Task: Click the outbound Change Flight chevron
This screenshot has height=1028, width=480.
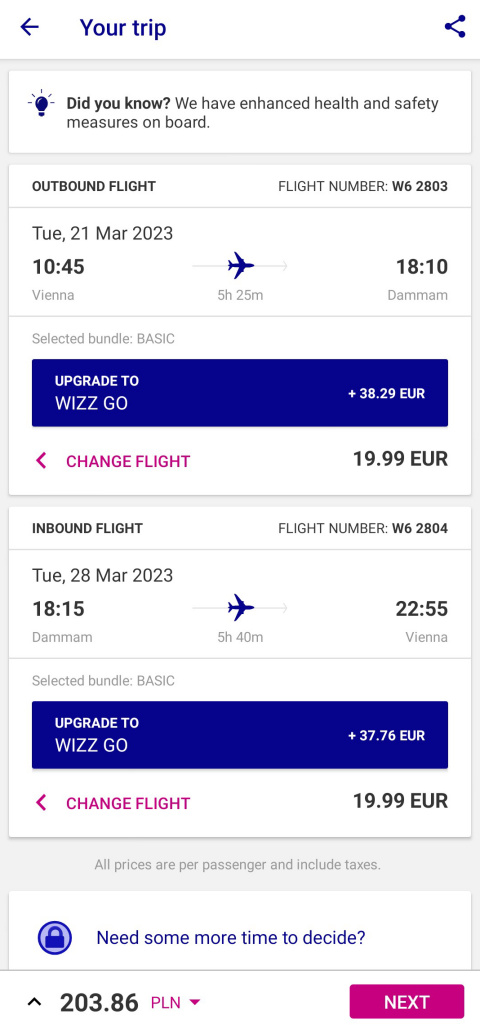Action: tap(41, 461)
